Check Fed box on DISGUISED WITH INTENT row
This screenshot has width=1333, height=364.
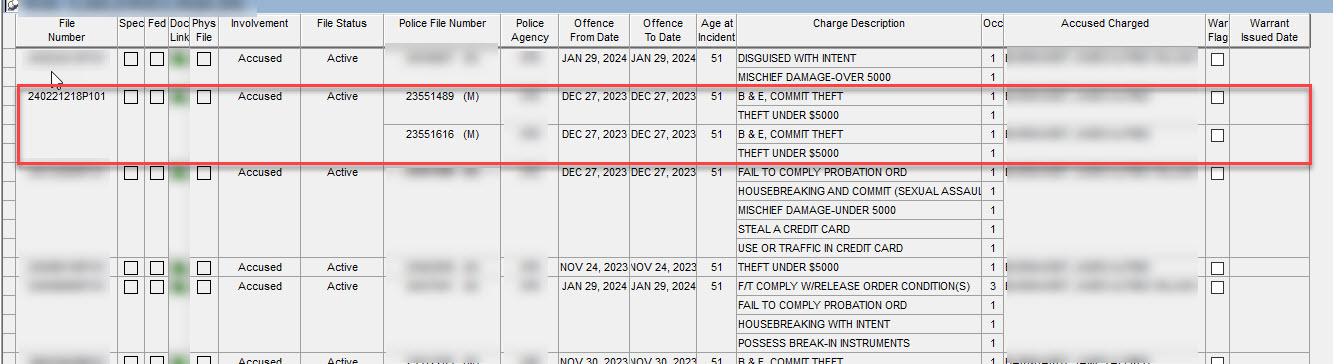(x=157, y=60)
